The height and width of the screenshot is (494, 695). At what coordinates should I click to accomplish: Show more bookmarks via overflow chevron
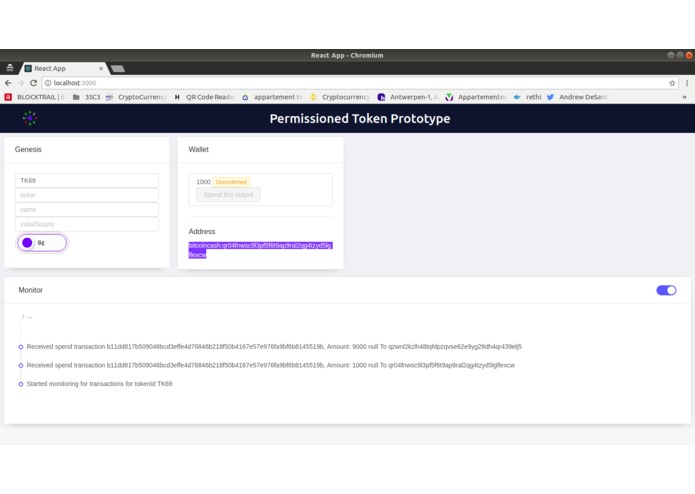pyautogui.click(x=685, y=97)
